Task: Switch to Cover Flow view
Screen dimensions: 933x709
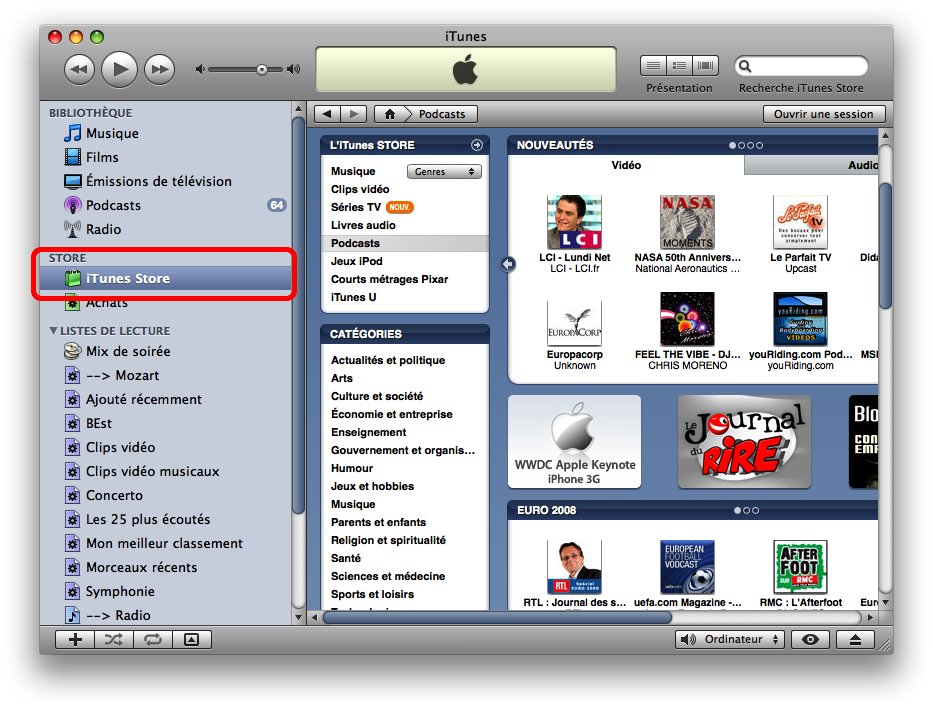Action: [x=705, y=65]
